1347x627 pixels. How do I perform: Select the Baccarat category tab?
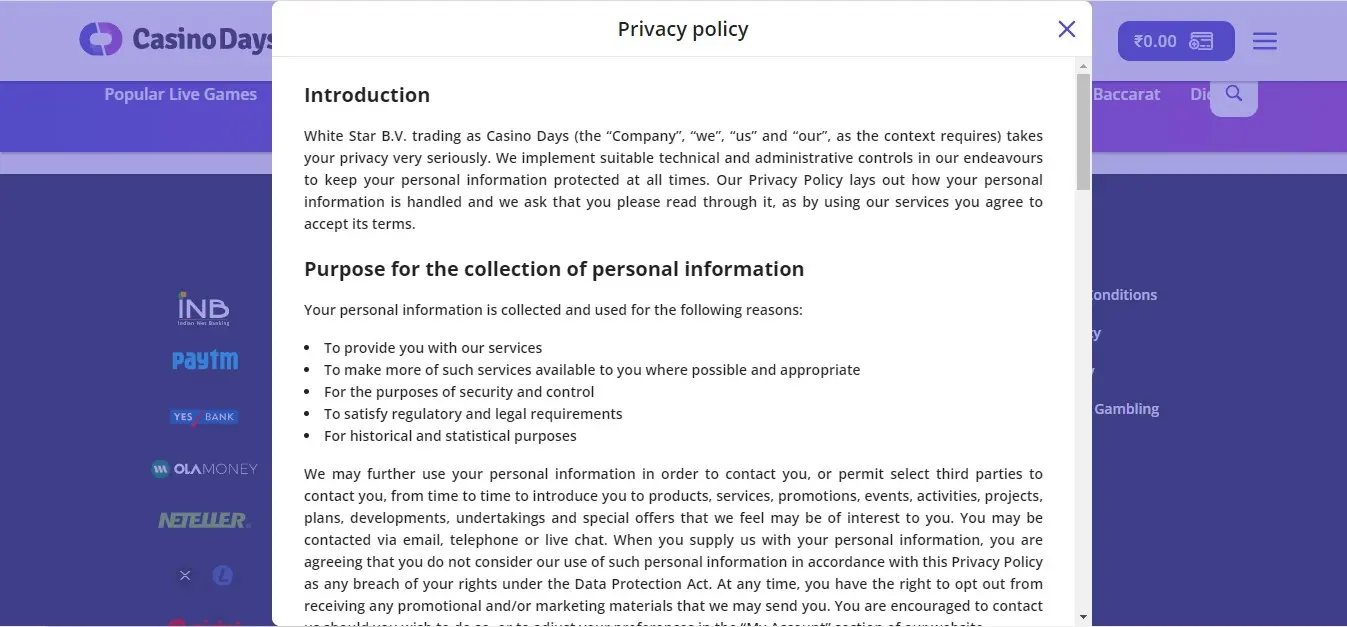click(1127, 94)
